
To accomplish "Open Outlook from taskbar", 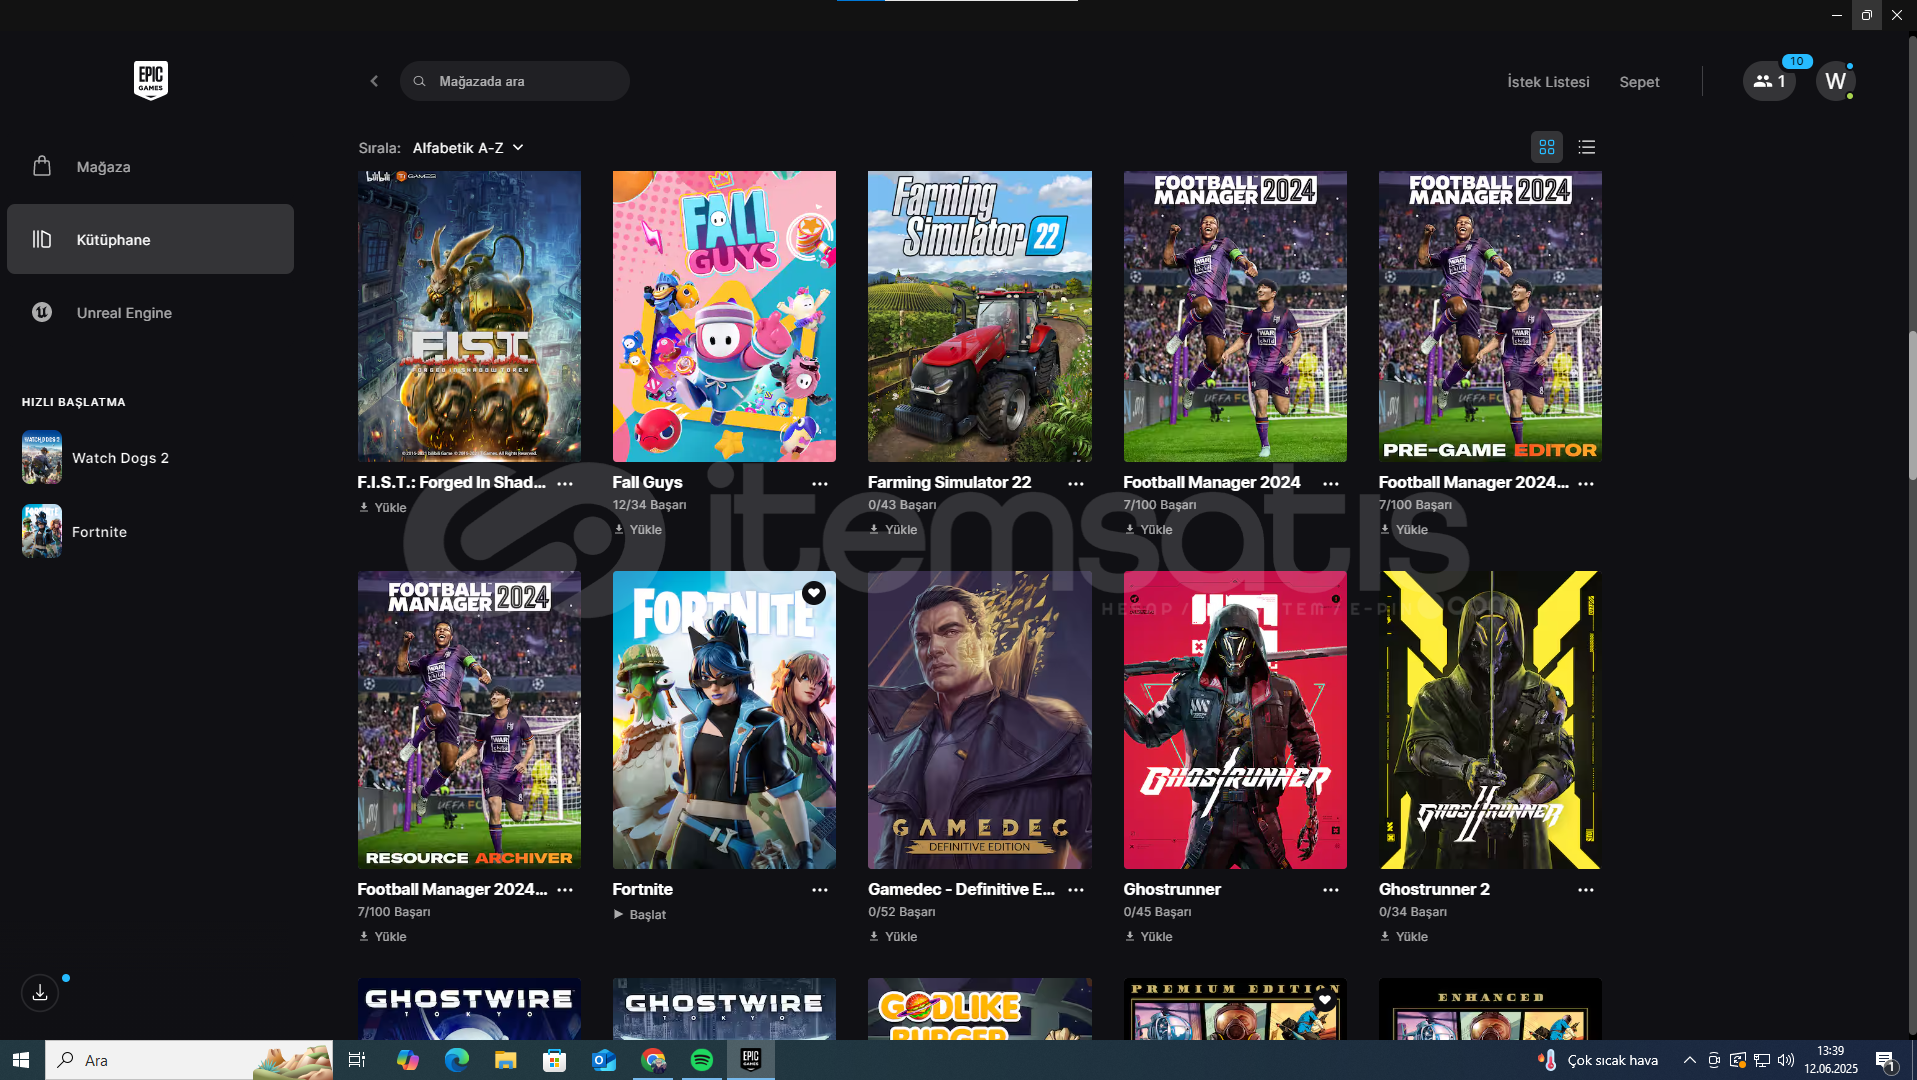I will tap(603, 1060).
